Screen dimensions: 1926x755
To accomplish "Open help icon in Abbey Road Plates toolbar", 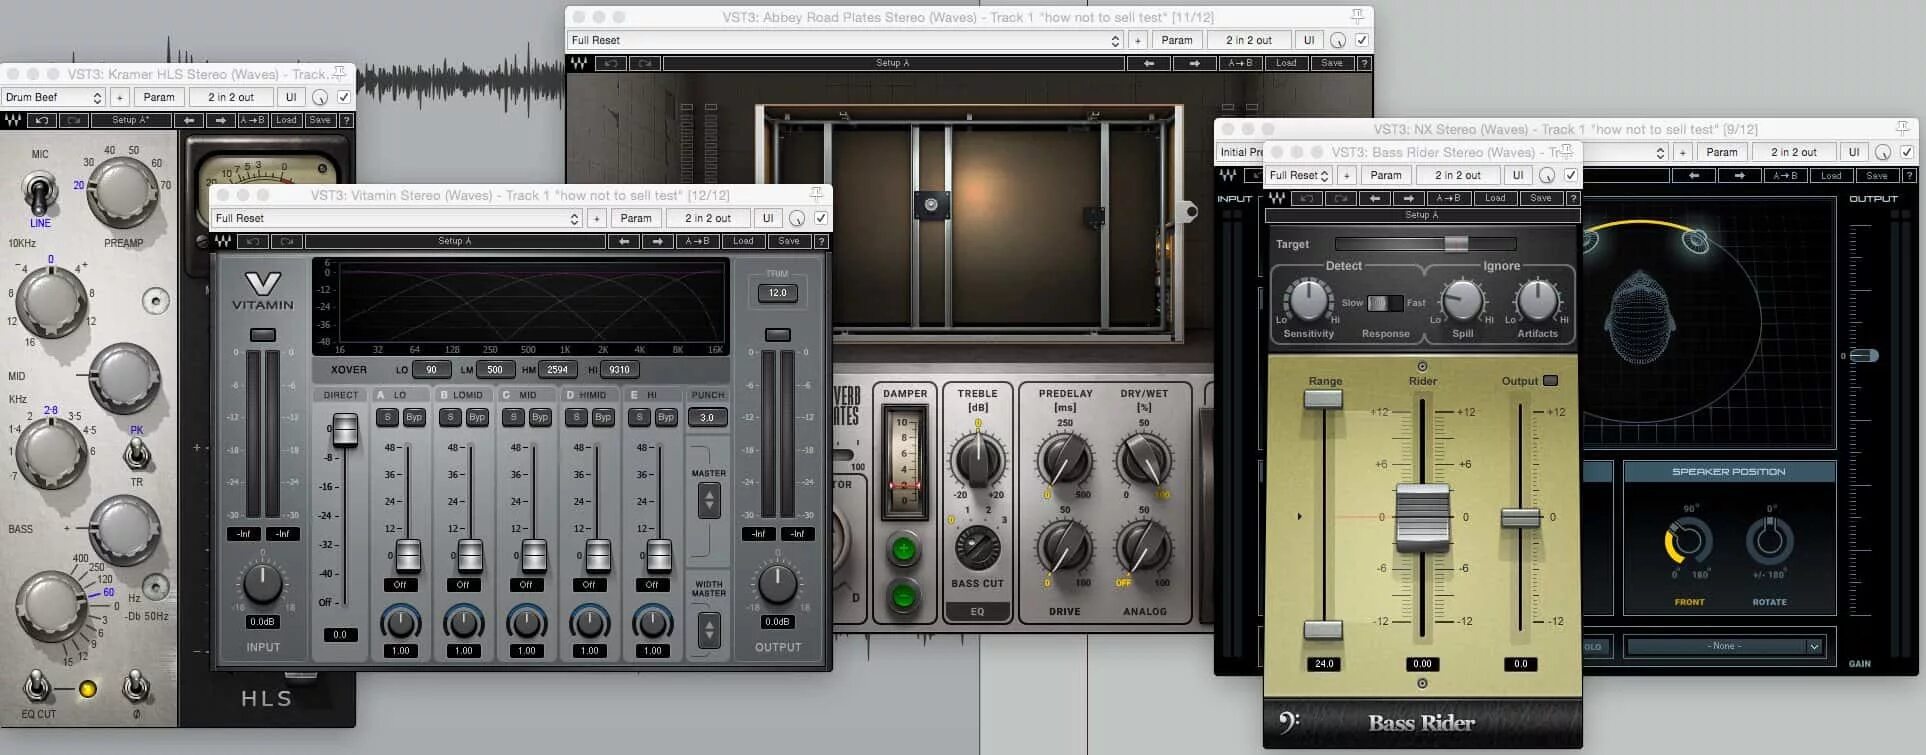I will tap(1363, 63).
